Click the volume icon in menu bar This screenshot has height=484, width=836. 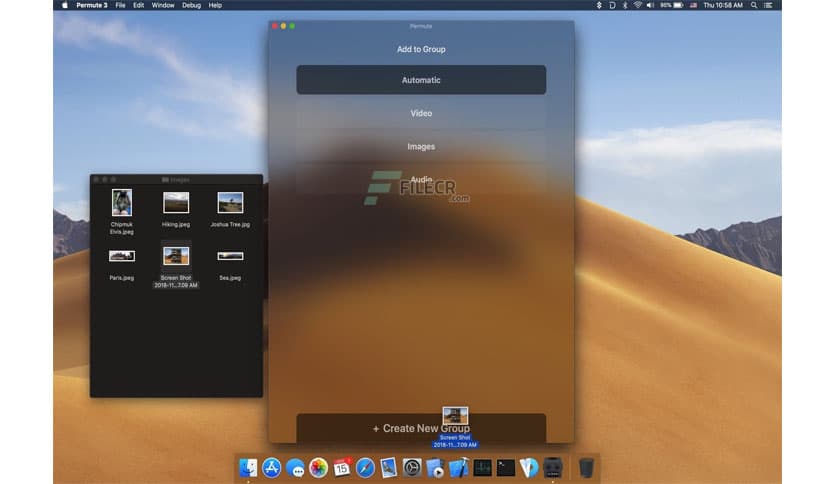click(x=650, y=5)
